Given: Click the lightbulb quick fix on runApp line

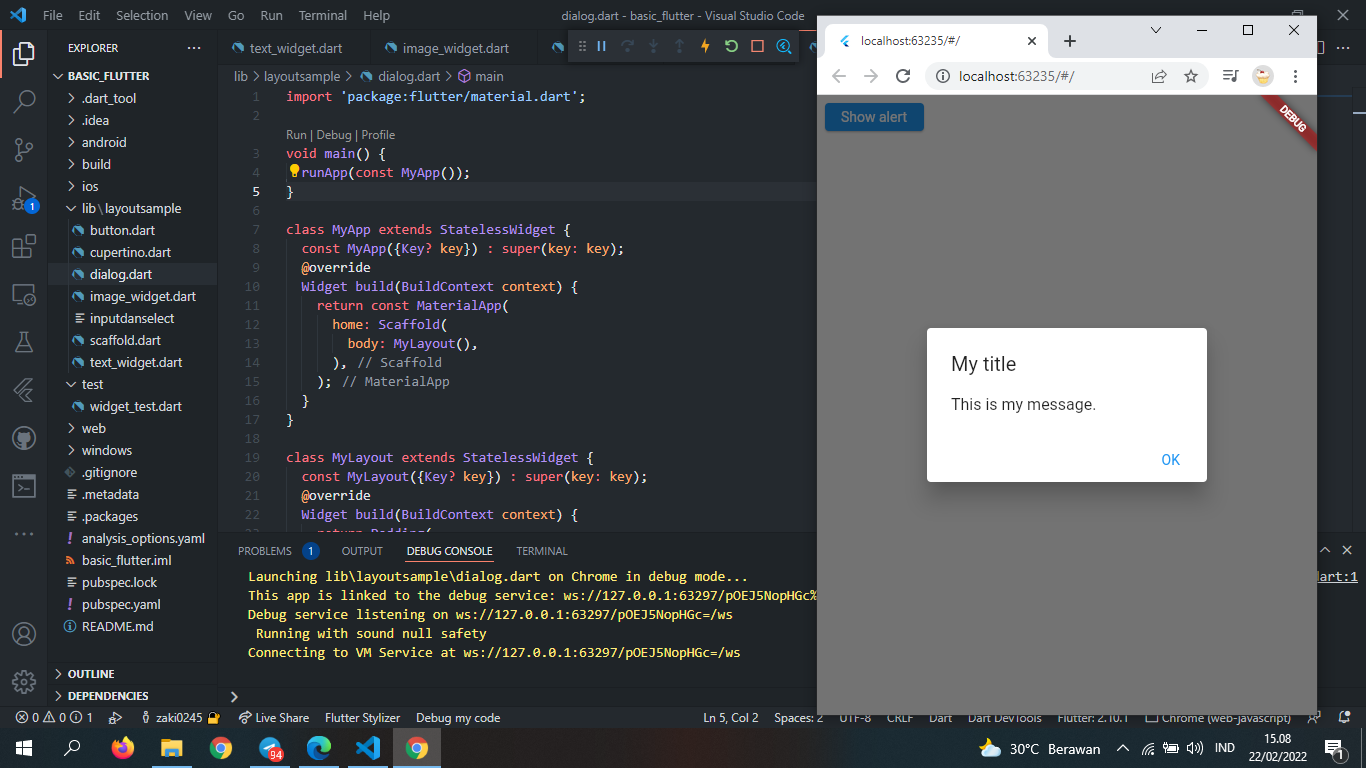Looking at the screenshot, I should point(293,172).
